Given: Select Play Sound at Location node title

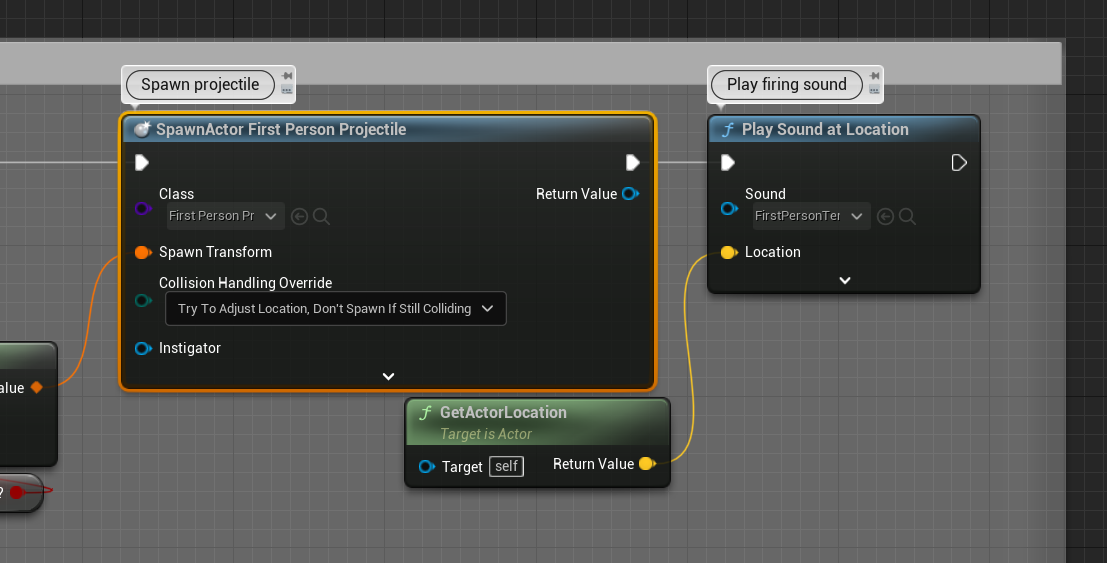Looking at the screenshot, I should [825, 129].
